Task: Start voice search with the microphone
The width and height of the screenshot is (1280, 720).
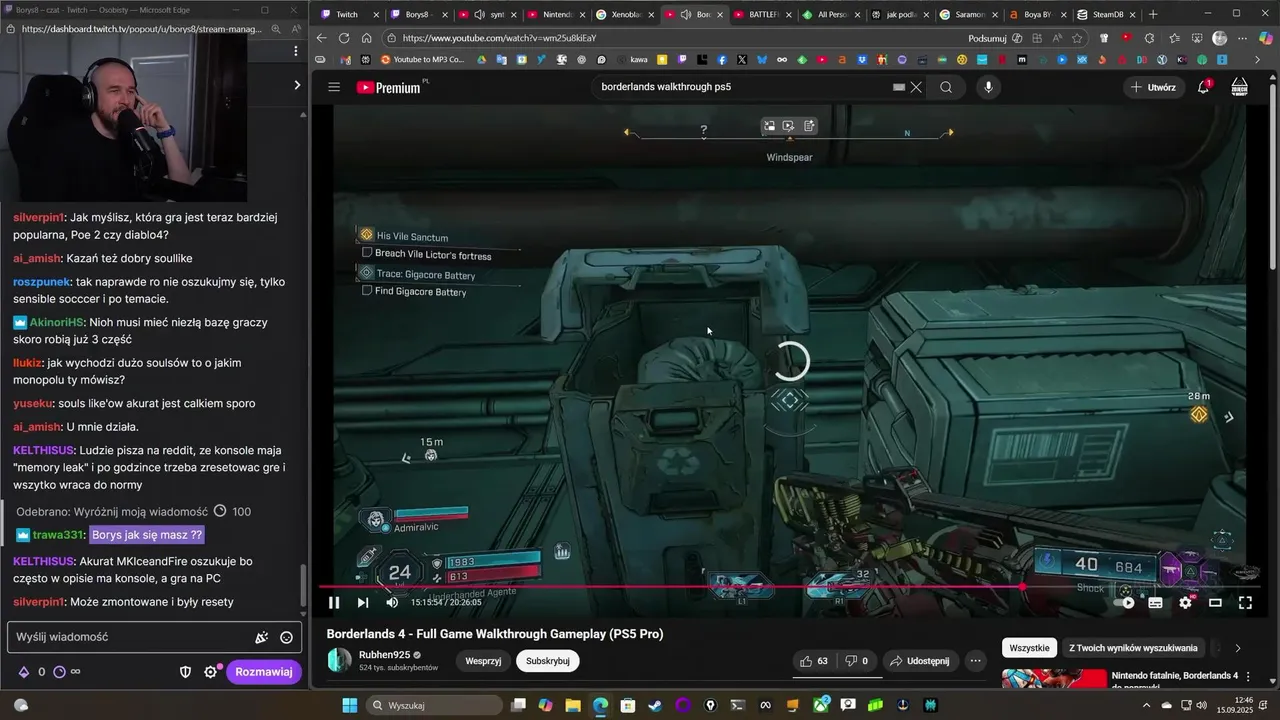Action: (x=988, y=87)
